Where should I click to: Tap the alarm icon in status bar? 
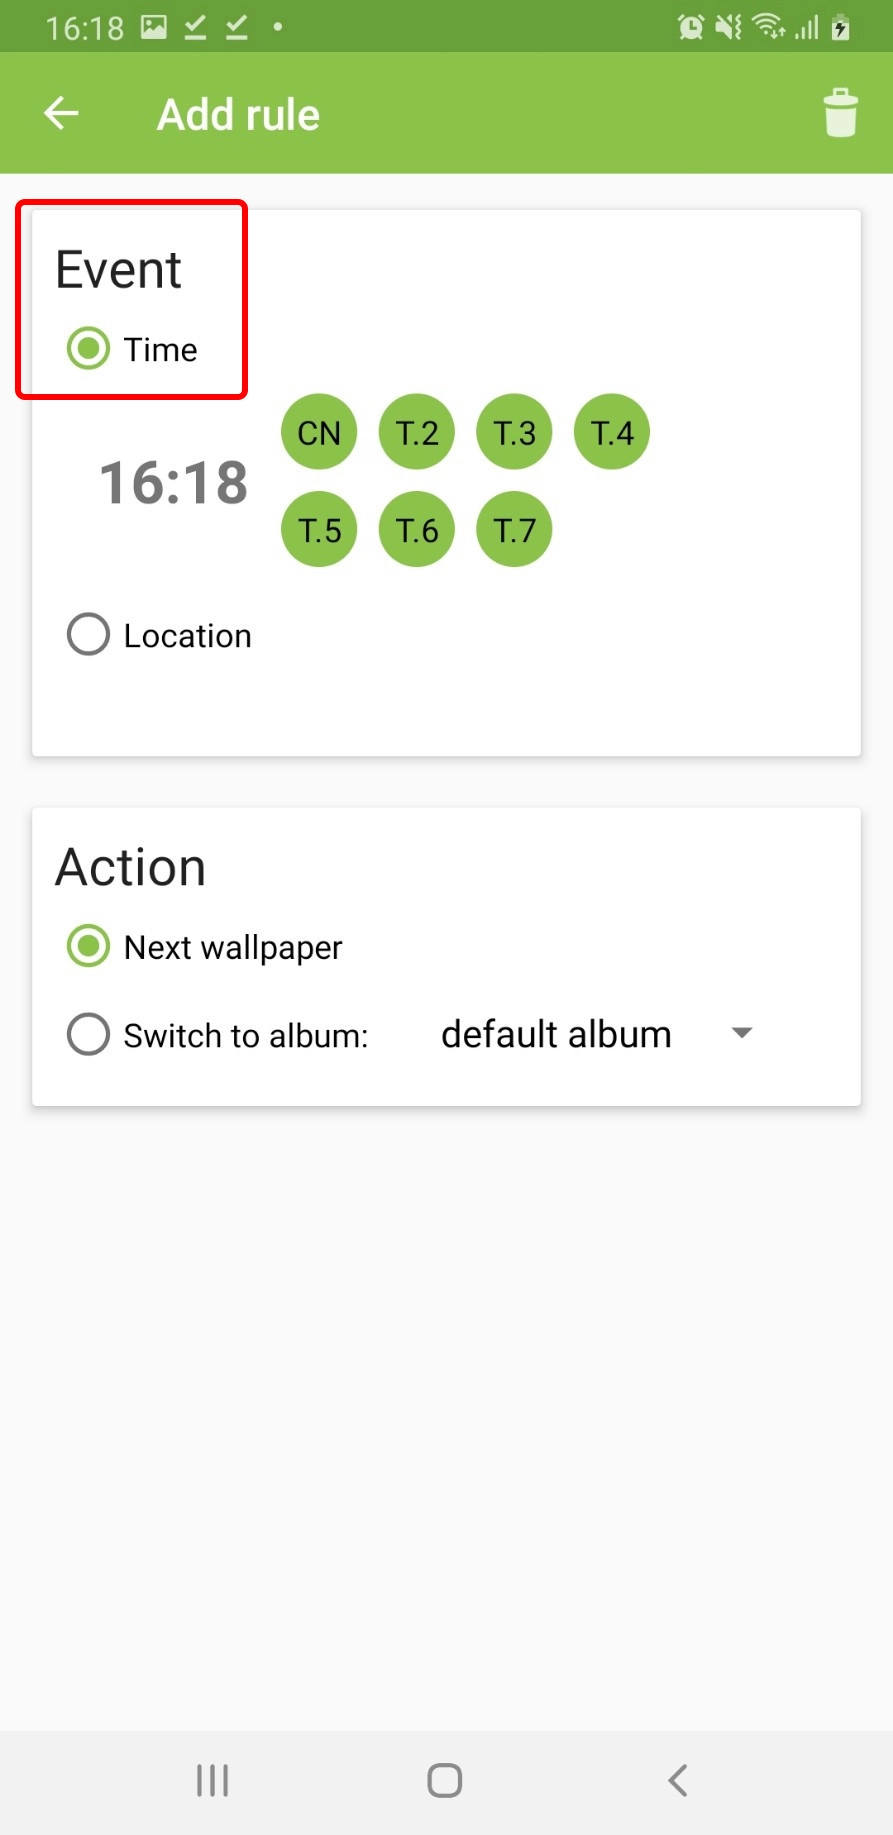690,27
